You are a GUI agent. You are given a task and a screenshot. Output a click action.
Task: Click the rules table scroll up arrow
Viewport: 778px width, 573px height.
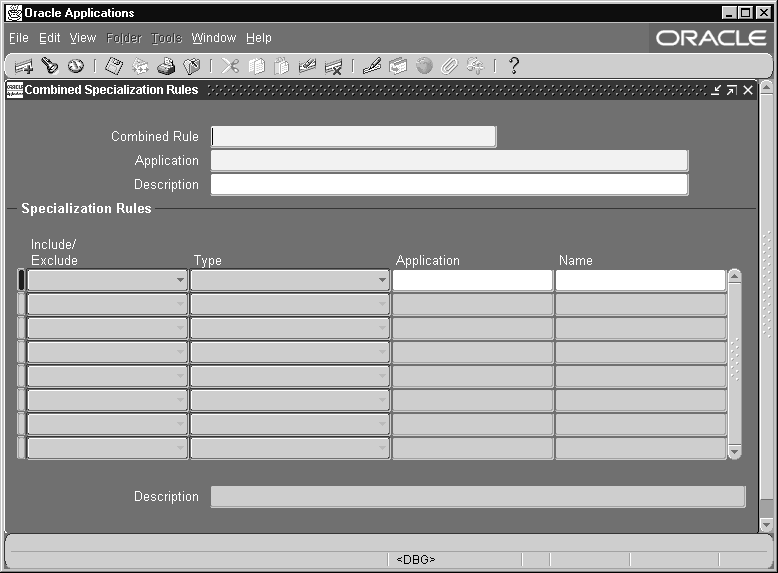[x=735, y=276]
